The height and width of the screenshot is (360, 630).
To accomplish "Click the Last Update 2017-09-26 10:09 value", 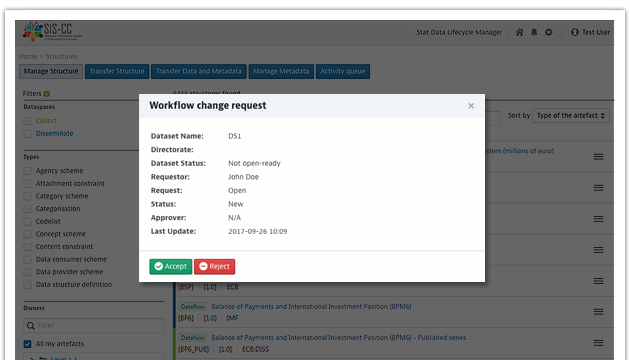I will pos(258,231).
